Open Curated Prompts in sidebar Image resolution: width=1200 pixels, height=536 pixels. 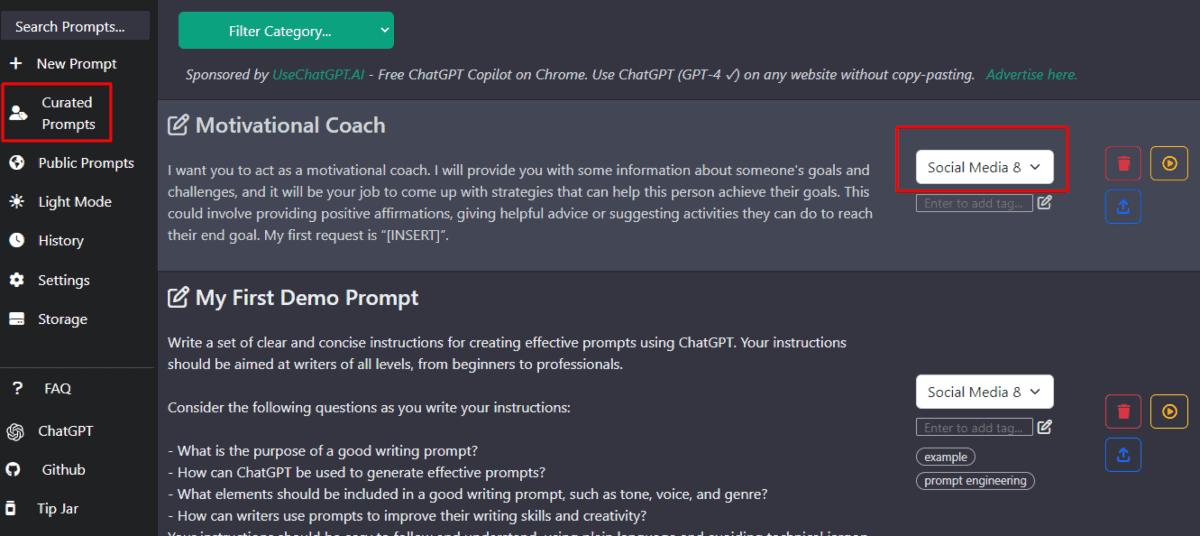[67, 113]
